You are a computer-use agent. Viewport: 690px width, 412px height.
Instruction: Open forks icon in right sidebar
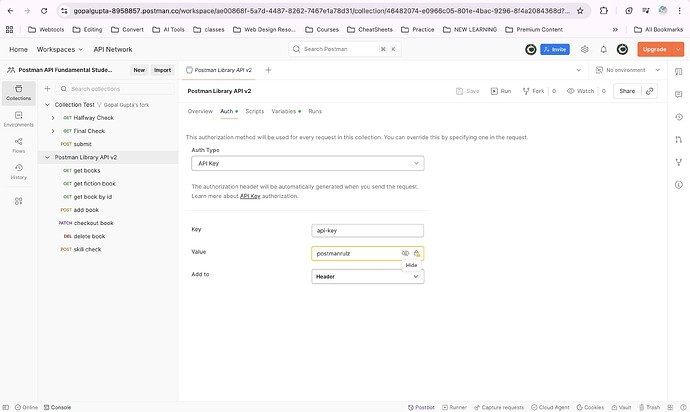[x=679, y=162]
